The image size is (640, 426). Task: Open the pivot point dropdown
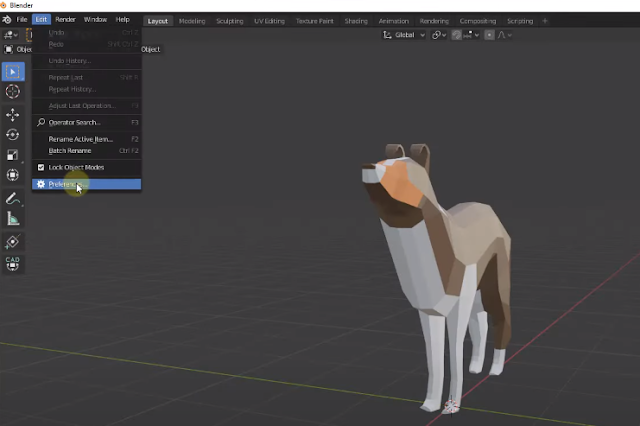click(439, 35)
